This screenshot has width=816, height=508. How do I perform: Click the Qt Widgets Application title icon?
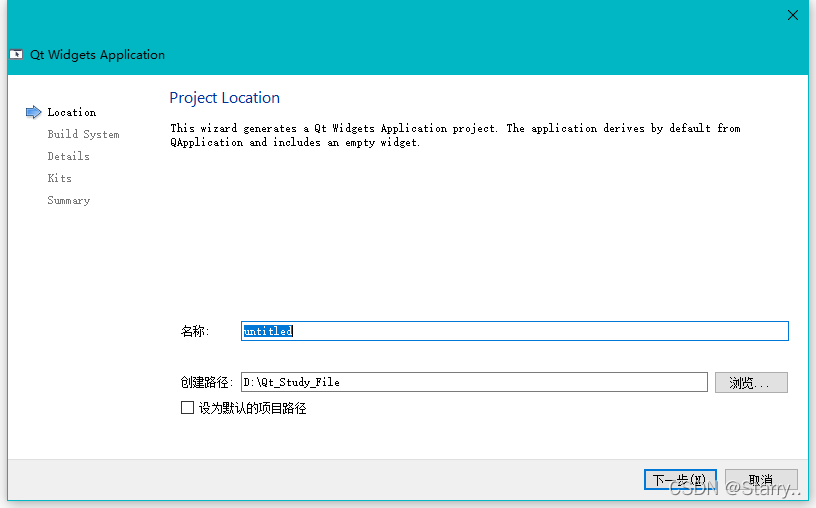[x=16, y=55]
